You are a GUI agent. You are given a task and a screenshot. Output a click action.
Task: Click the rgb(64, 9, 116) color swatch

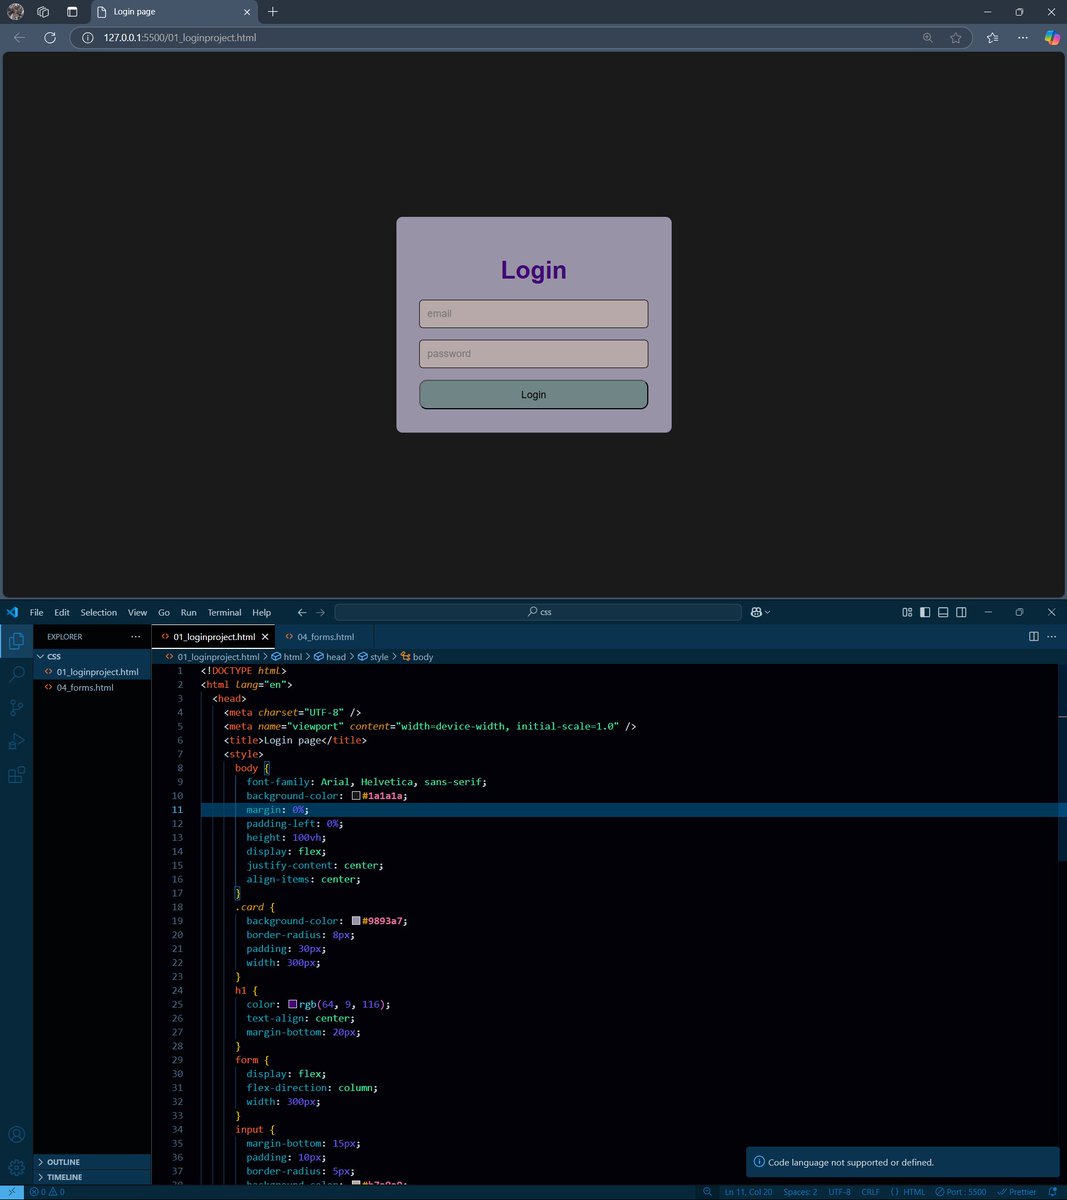point(292,1004)
